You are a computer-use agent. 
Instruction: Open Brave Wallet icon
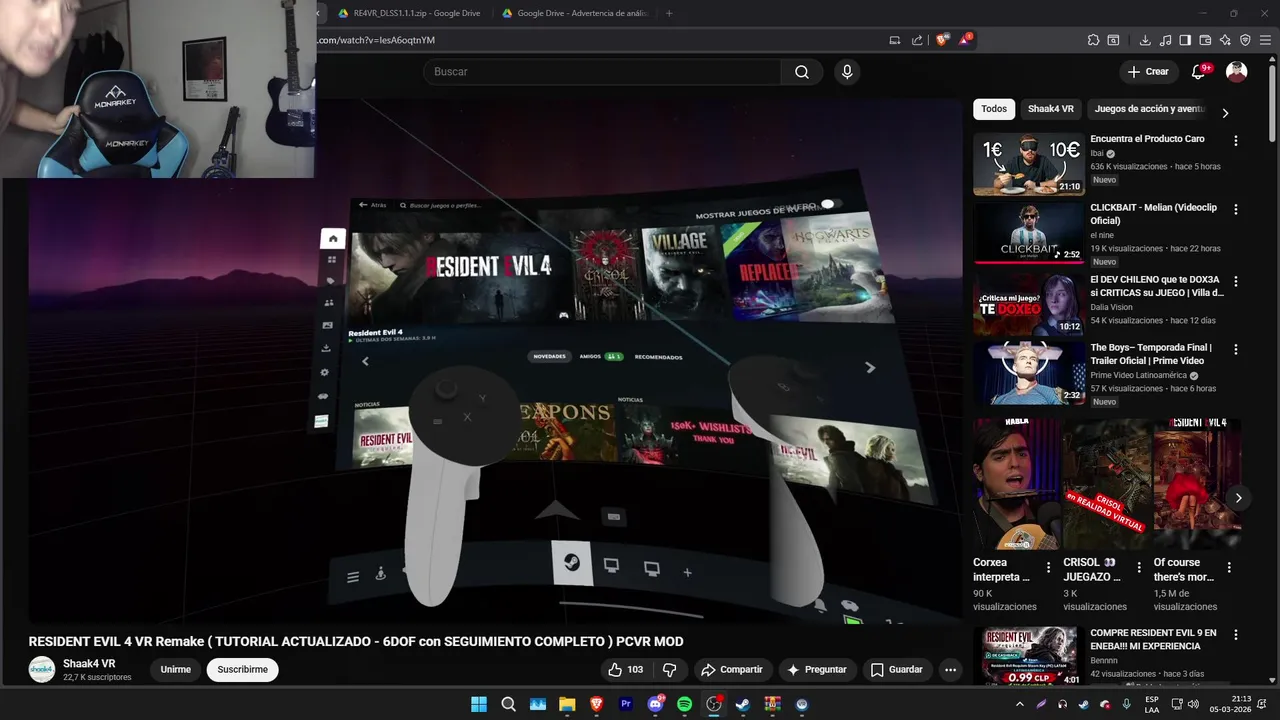[x=1205, y=40]
